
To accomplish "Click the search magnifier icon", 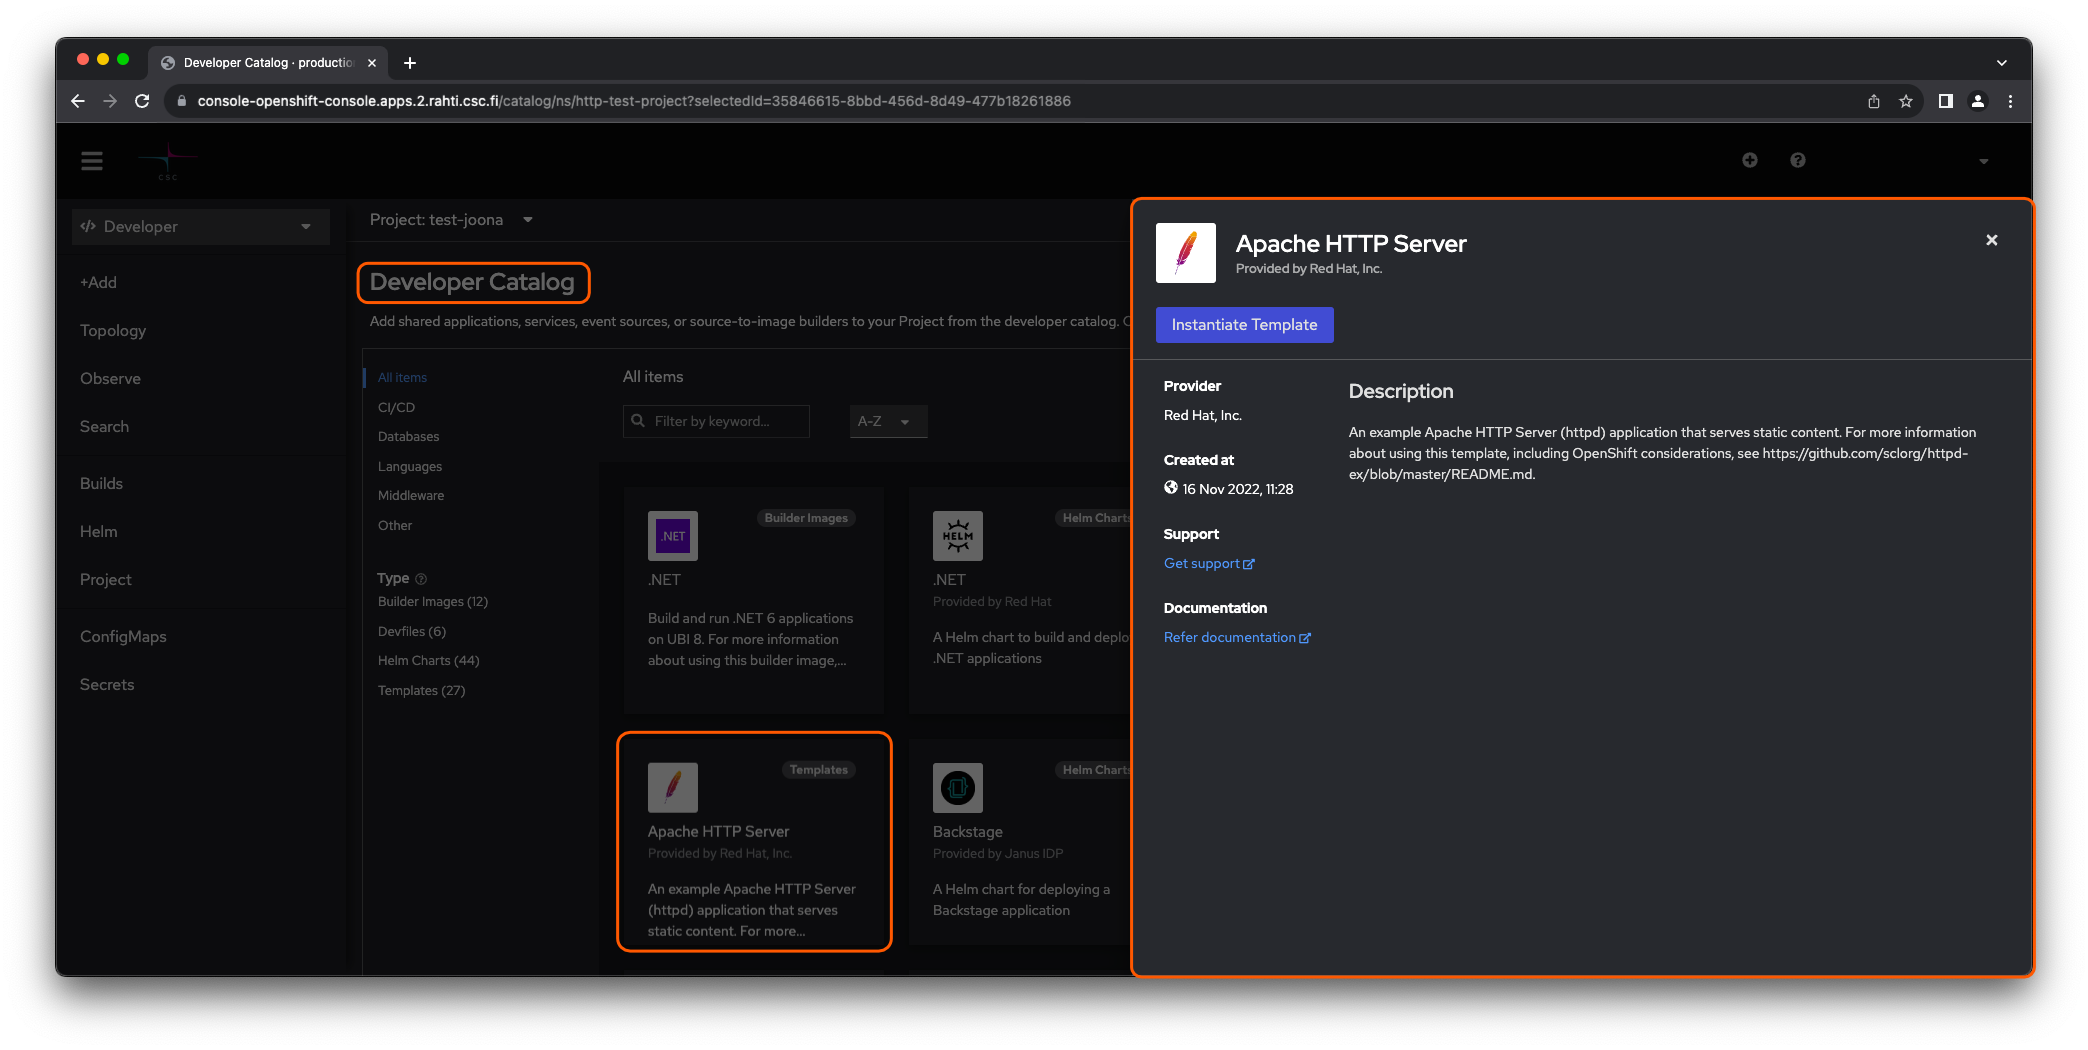I will [x=638, y=421].
